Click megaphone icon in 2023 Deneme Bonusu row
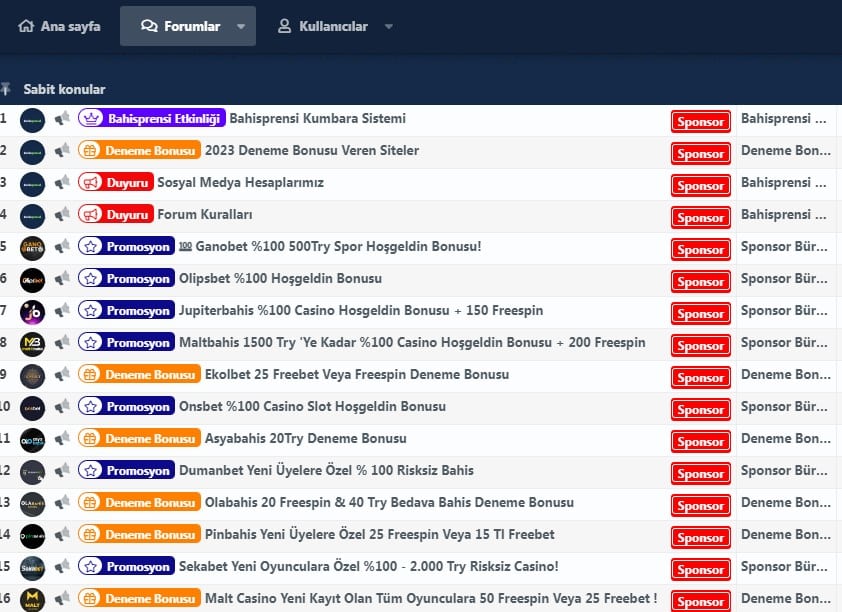Image resolution: width=842 pixels, height=612 pixels. 62,150
